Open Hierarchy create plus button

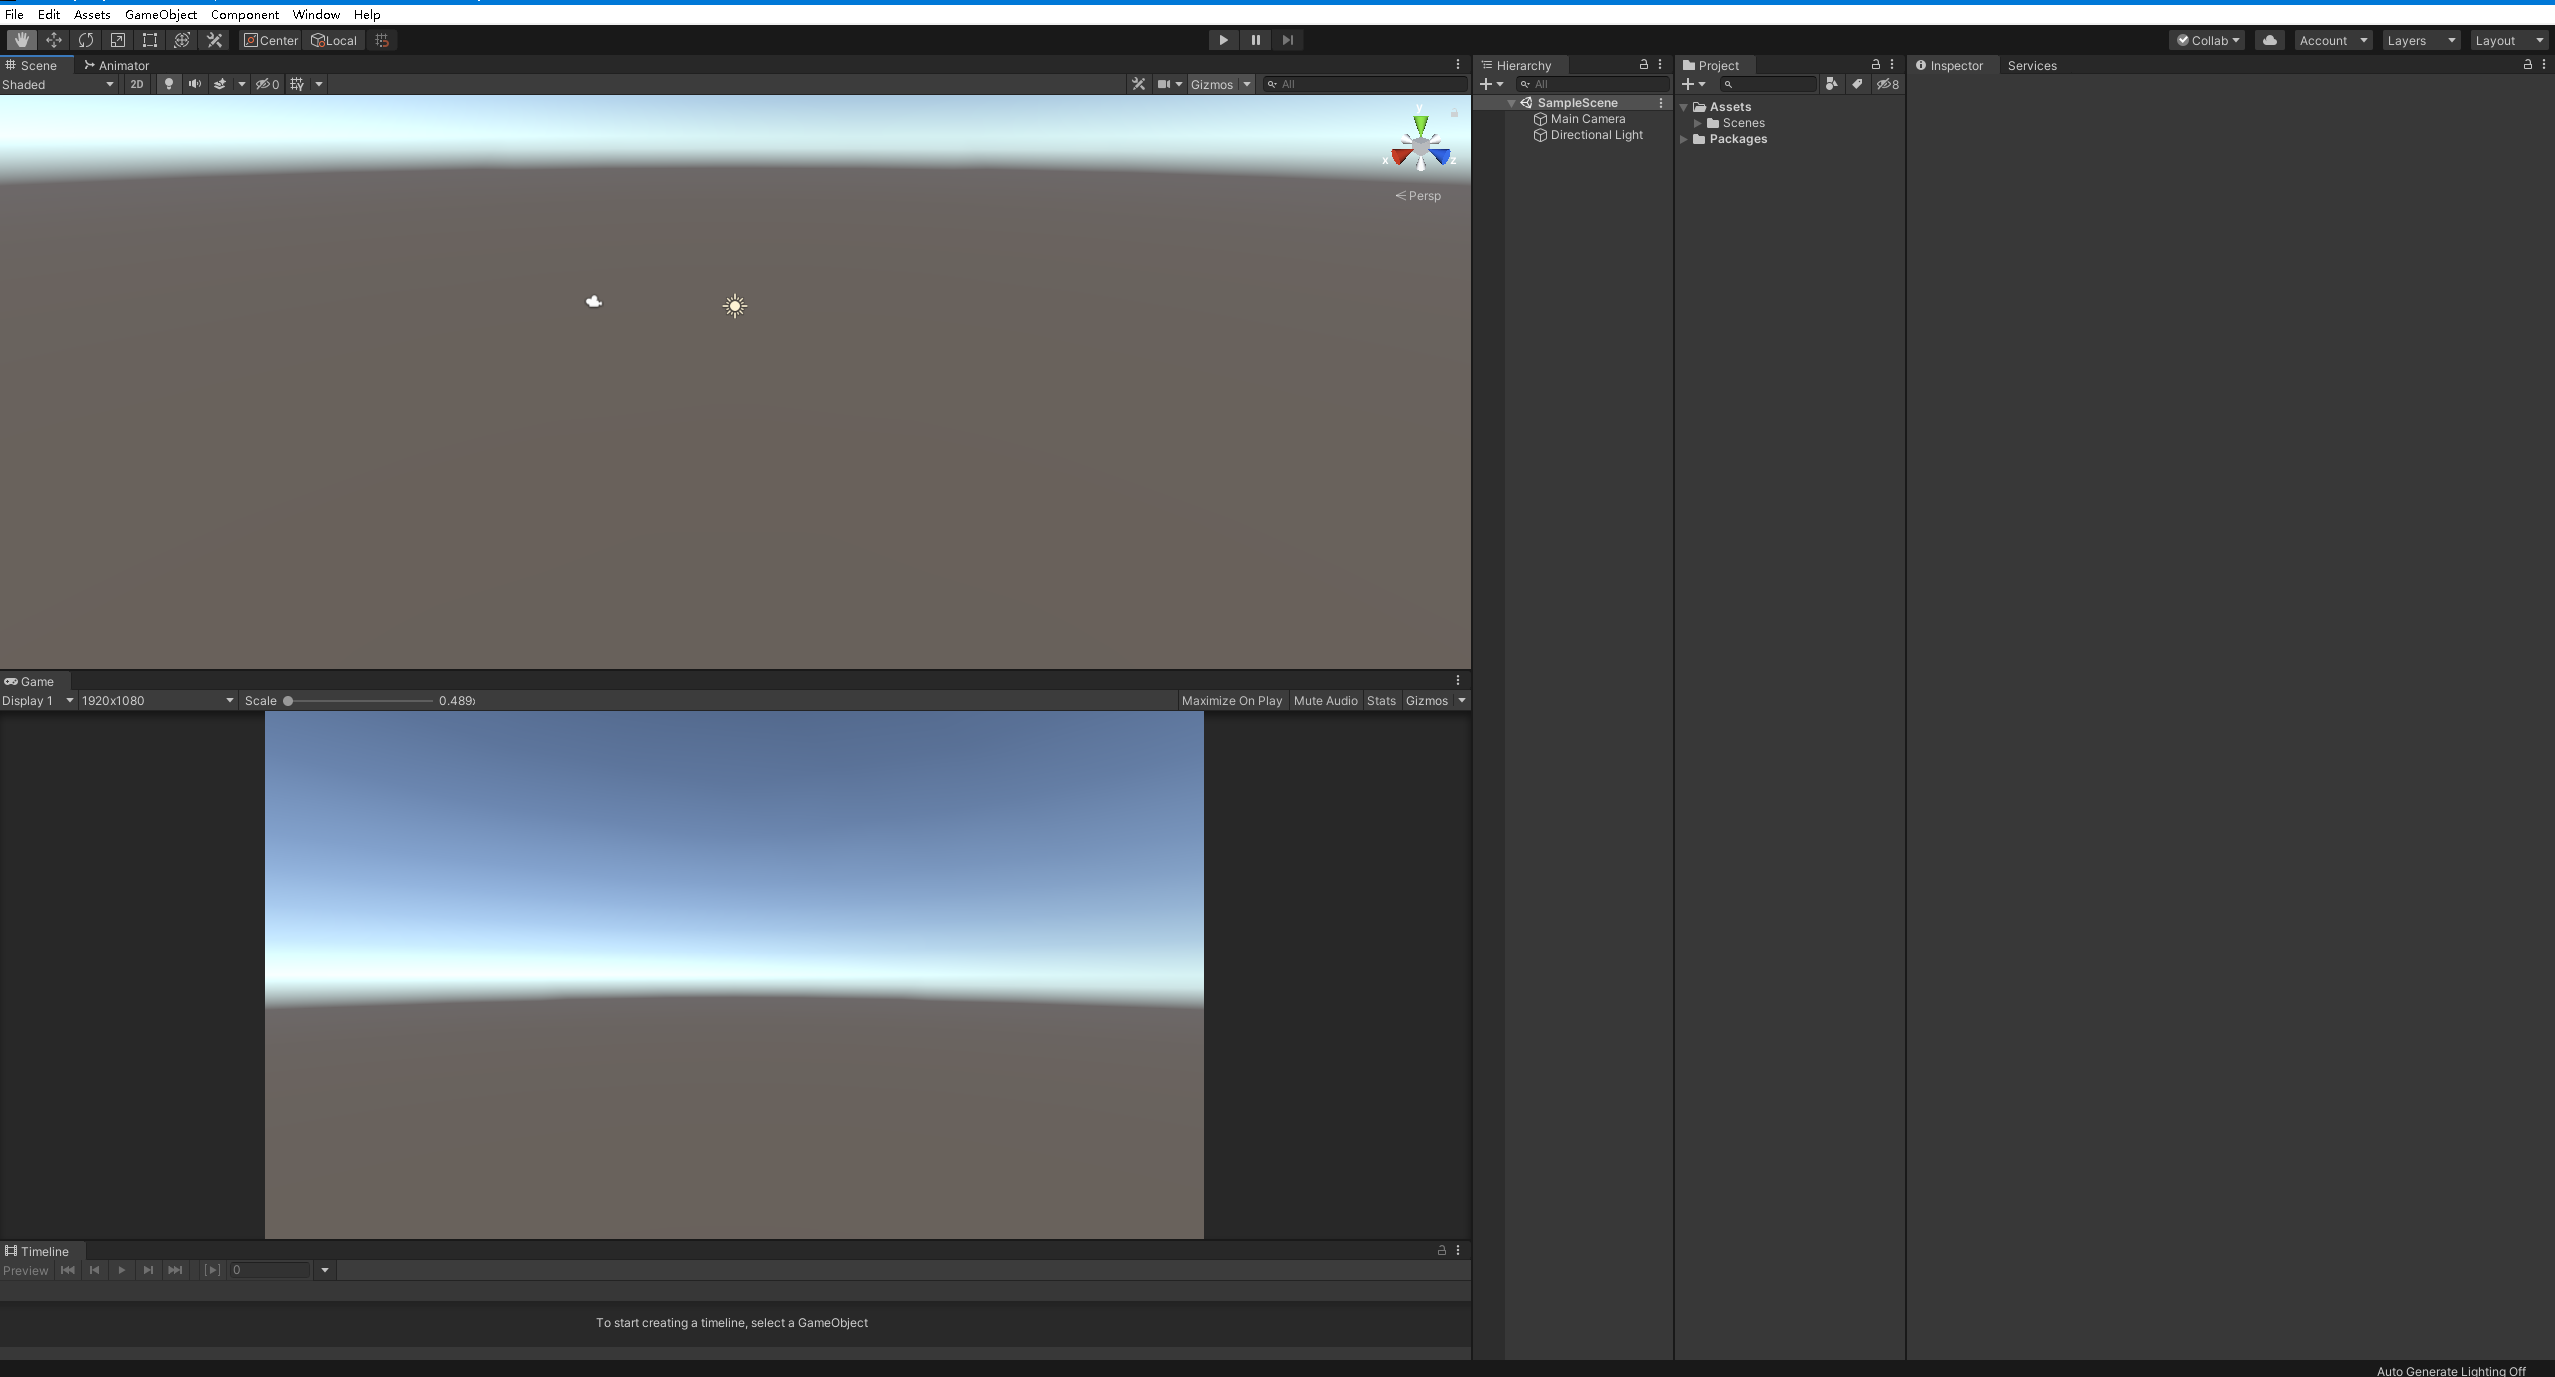click(1491, 84)
